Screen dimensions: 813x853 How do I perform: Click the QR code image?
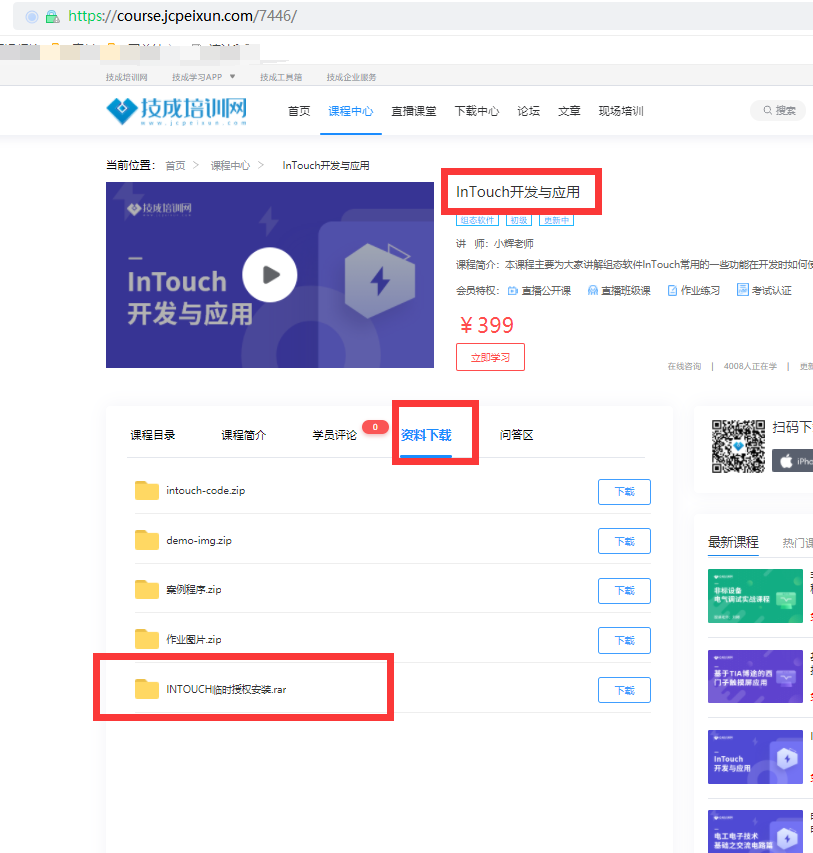click(x=738, y=446)
